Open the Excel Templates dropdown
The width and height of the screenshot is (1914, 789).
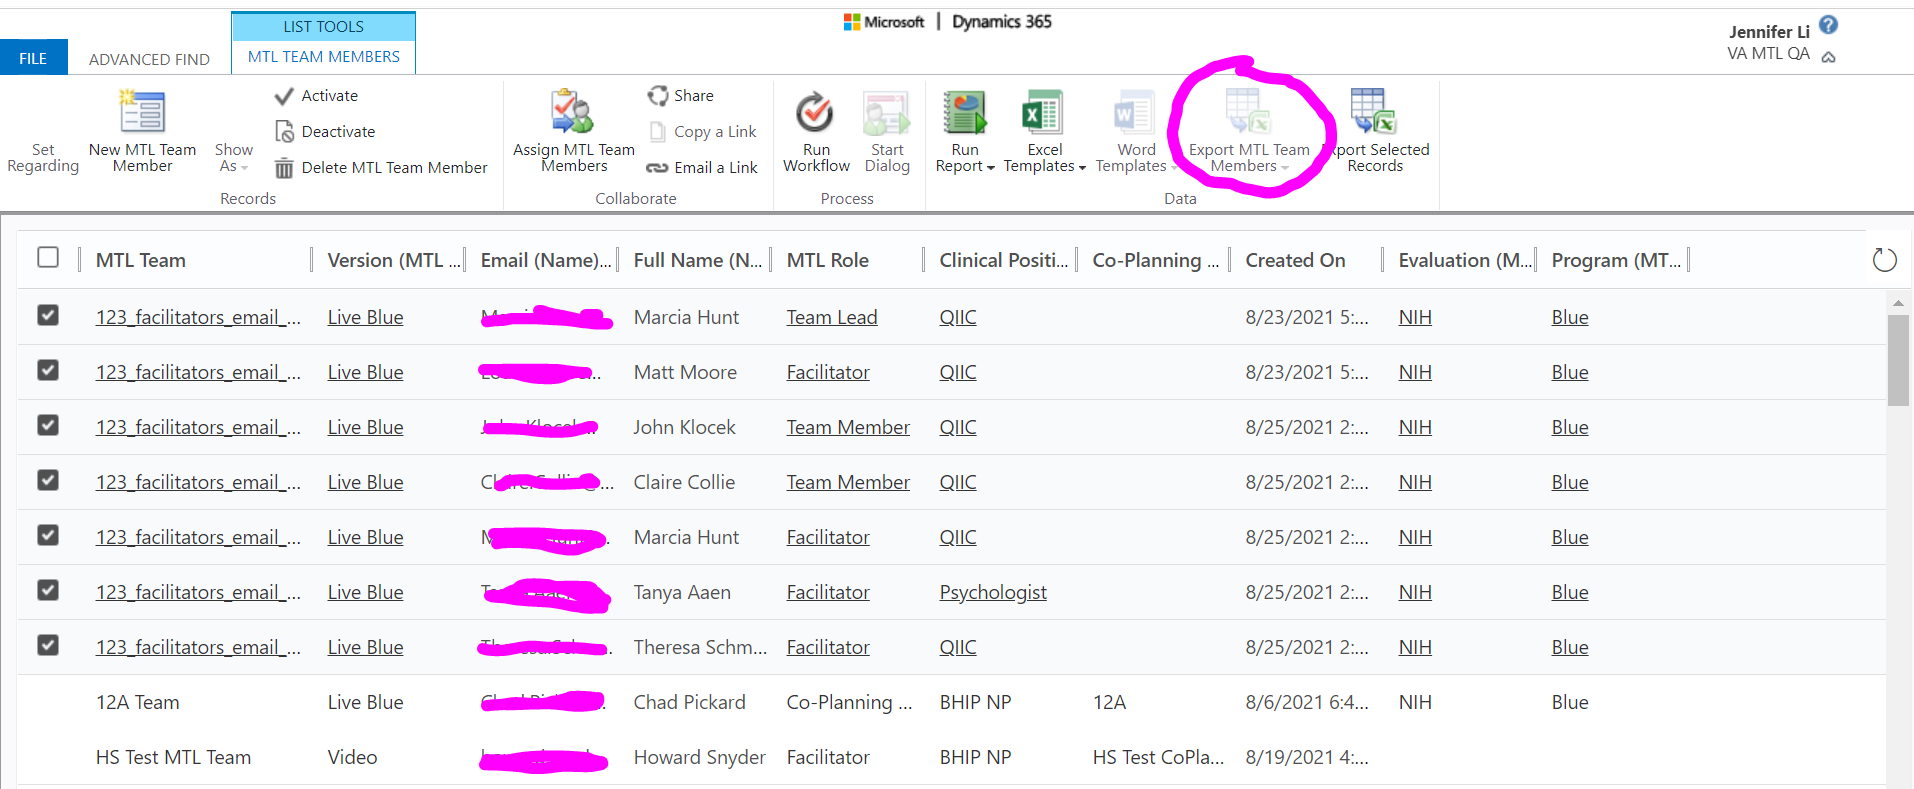click(1044, 131)
